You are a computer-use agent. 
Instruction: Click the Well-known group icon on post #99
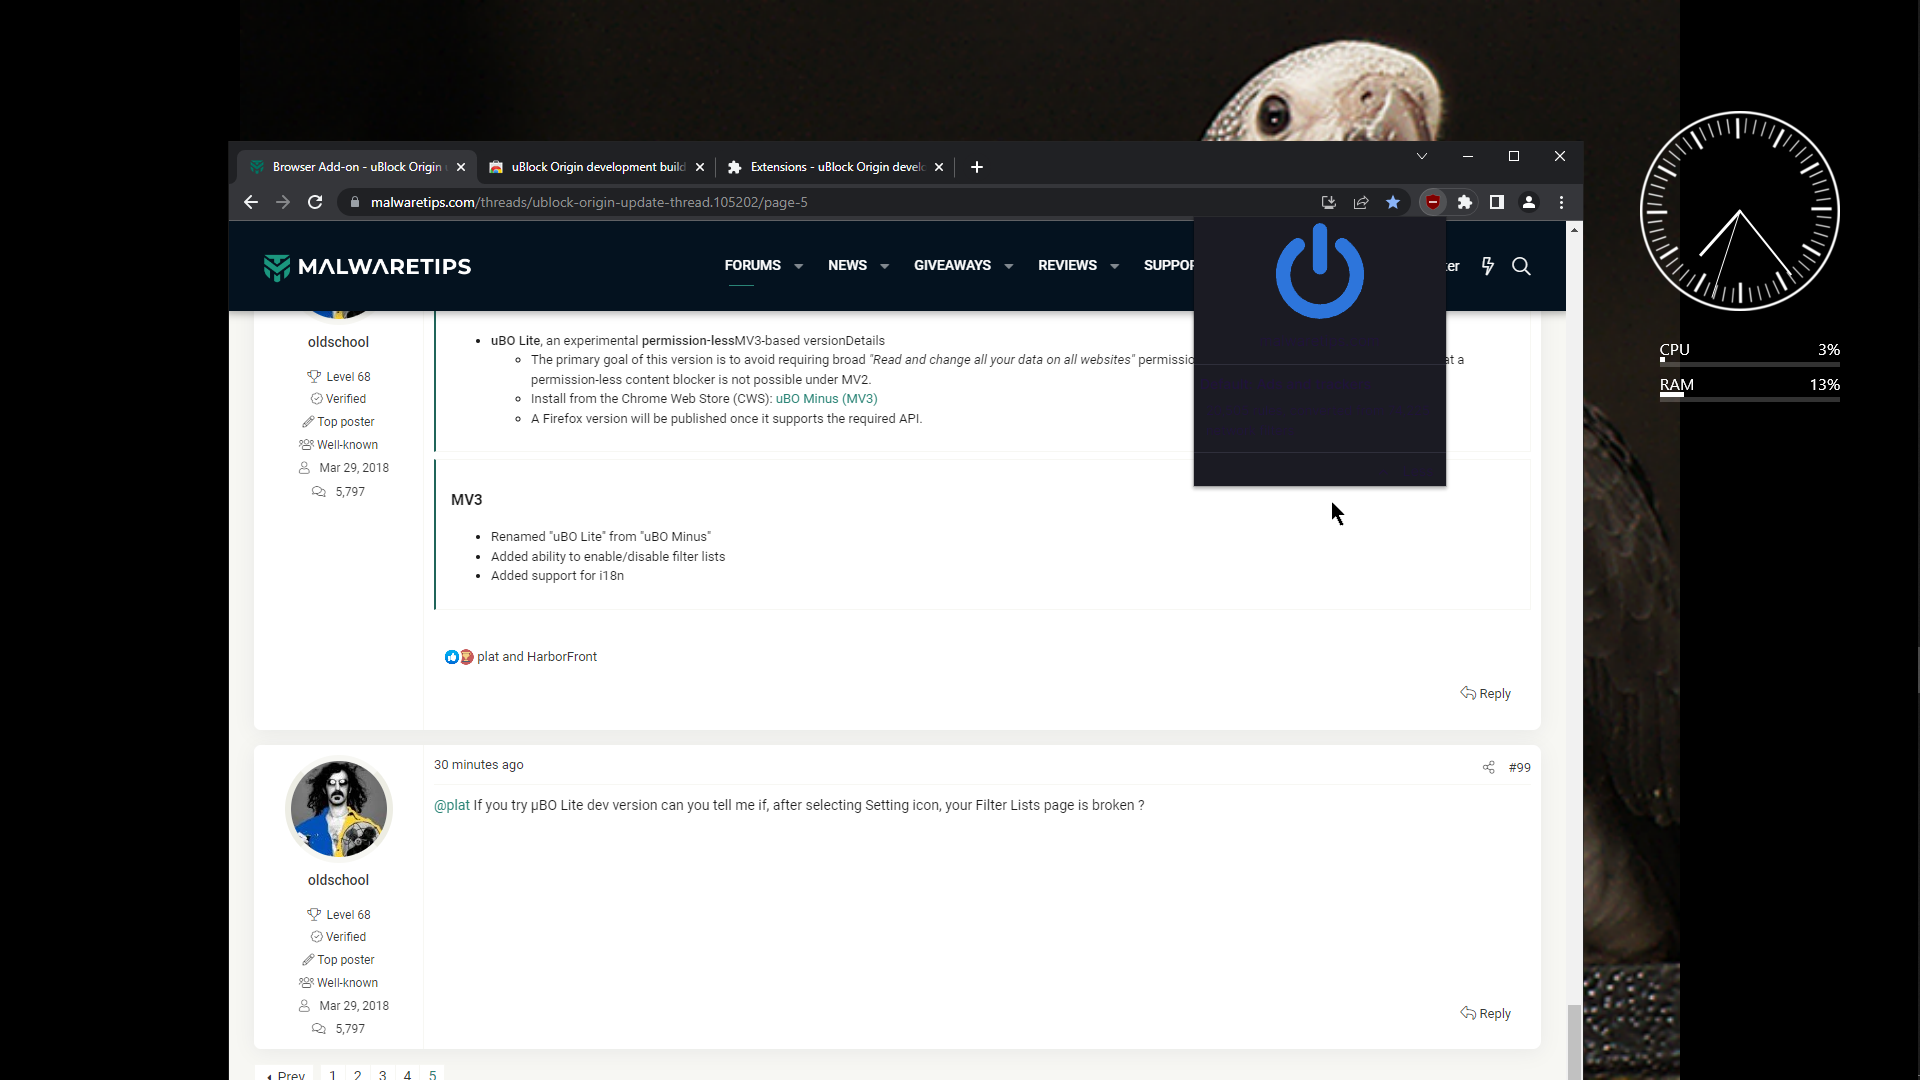[306, 984]
